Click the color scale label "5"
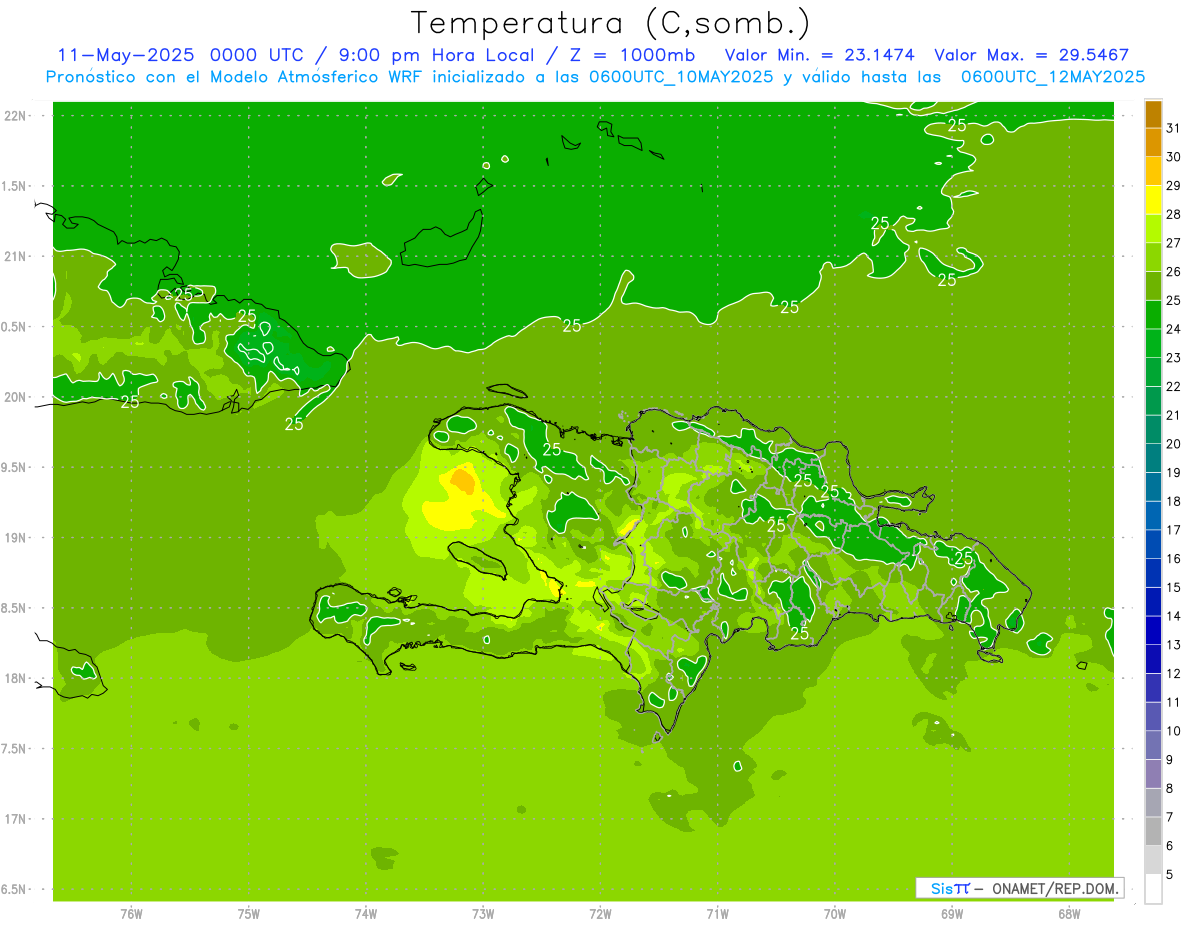This screenshot has height=927, width=1200. pyautogui.click(x=1170, y=875)
